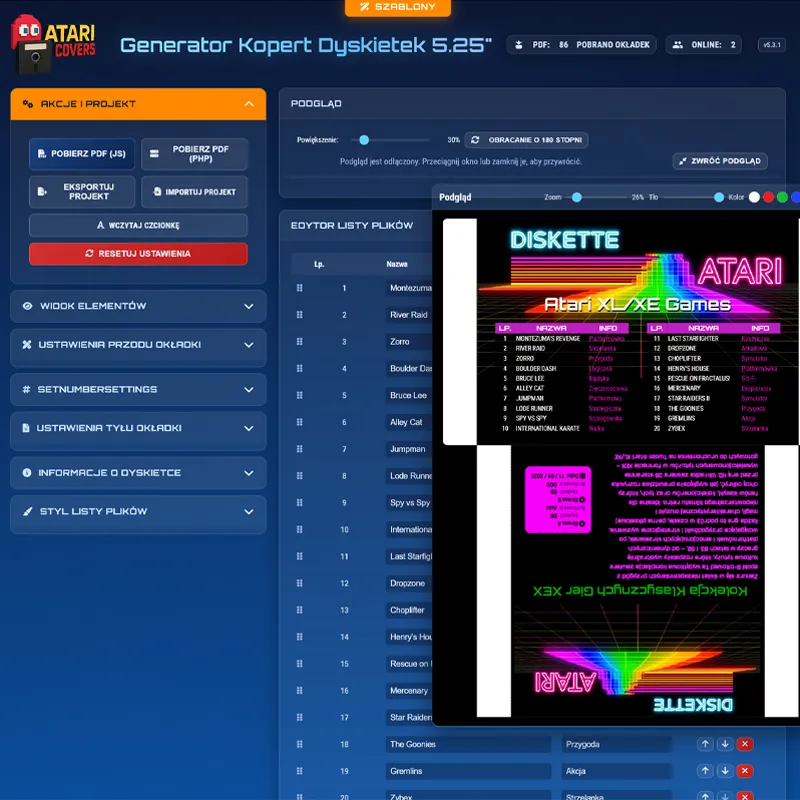Select the drag handle beside Mercenary

click(299, 691)
